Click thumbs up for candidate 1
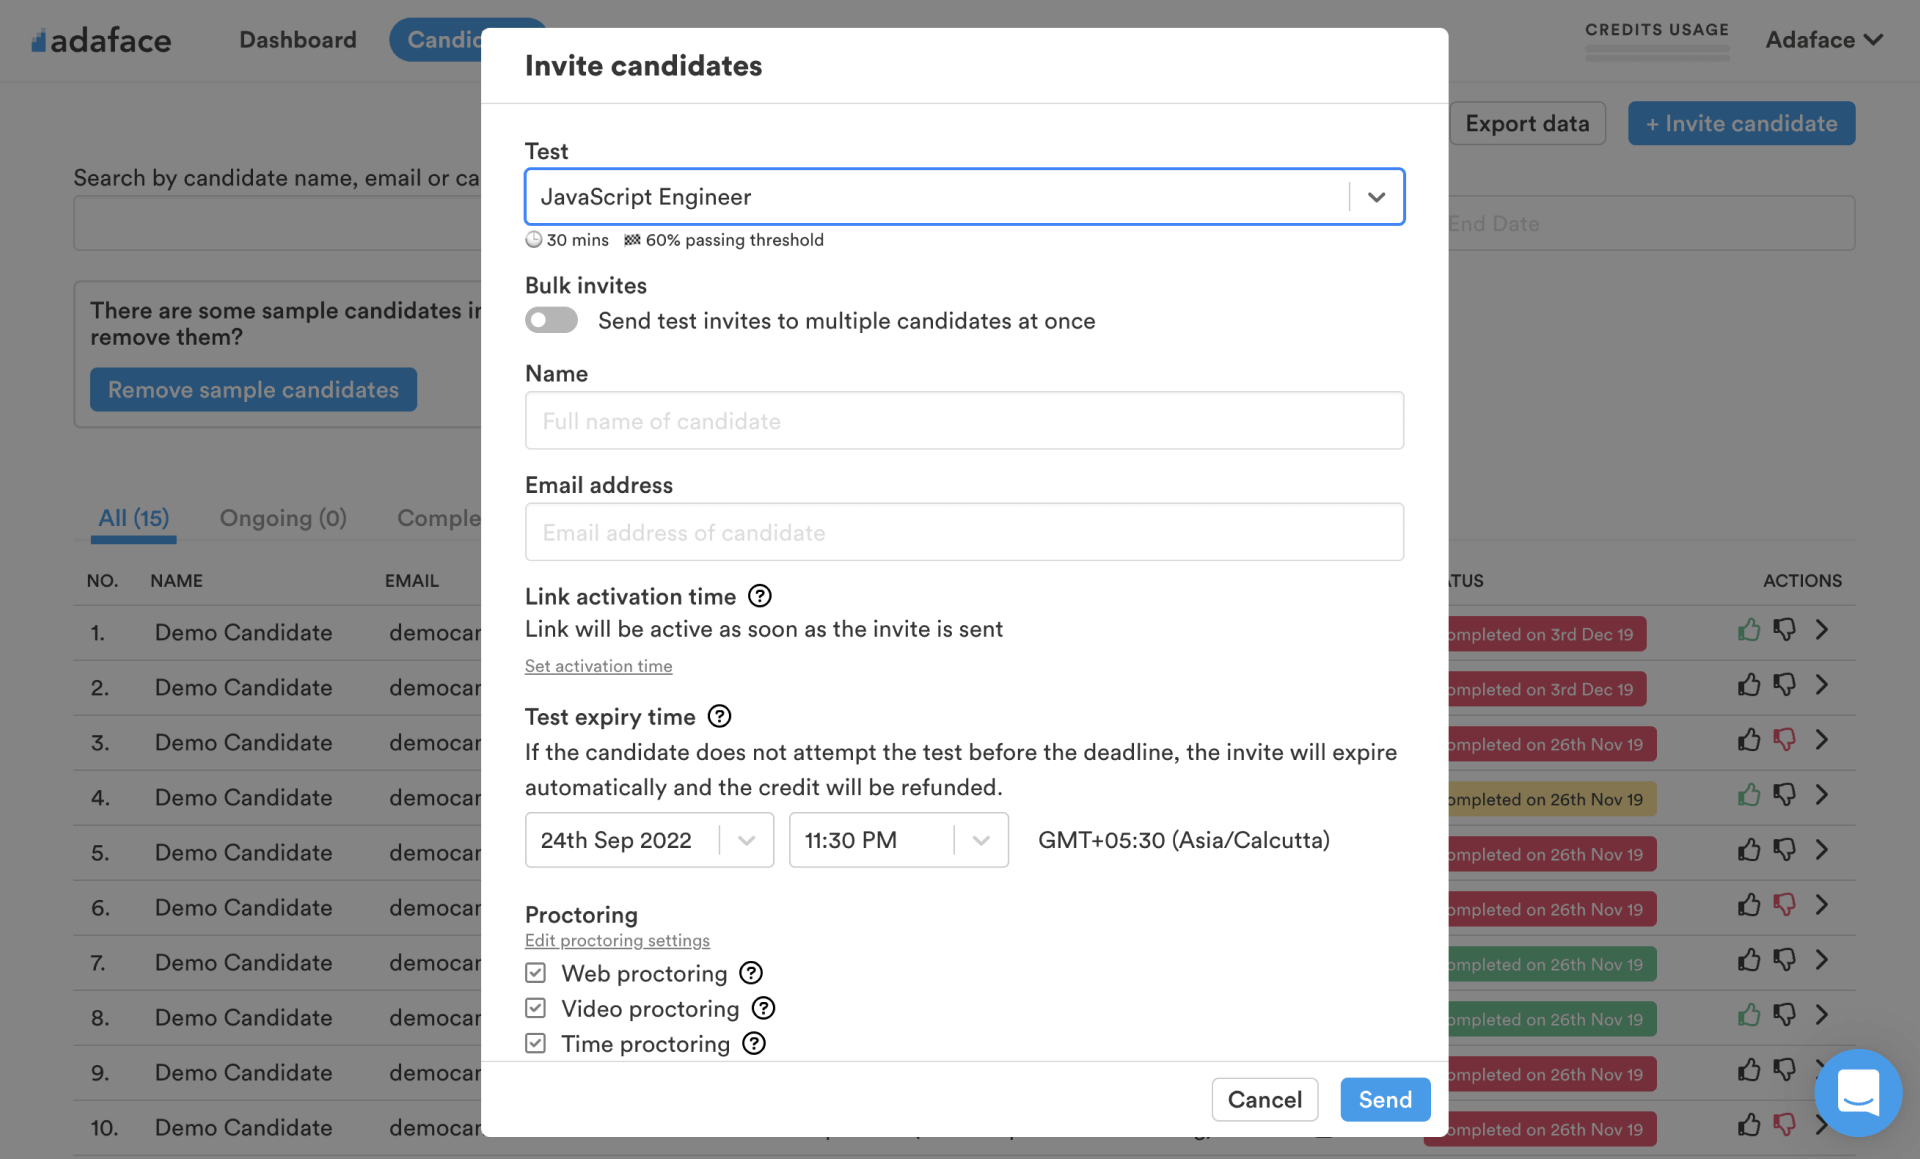This screenshot has width=1920, height=1159. tap(1749, 630)
